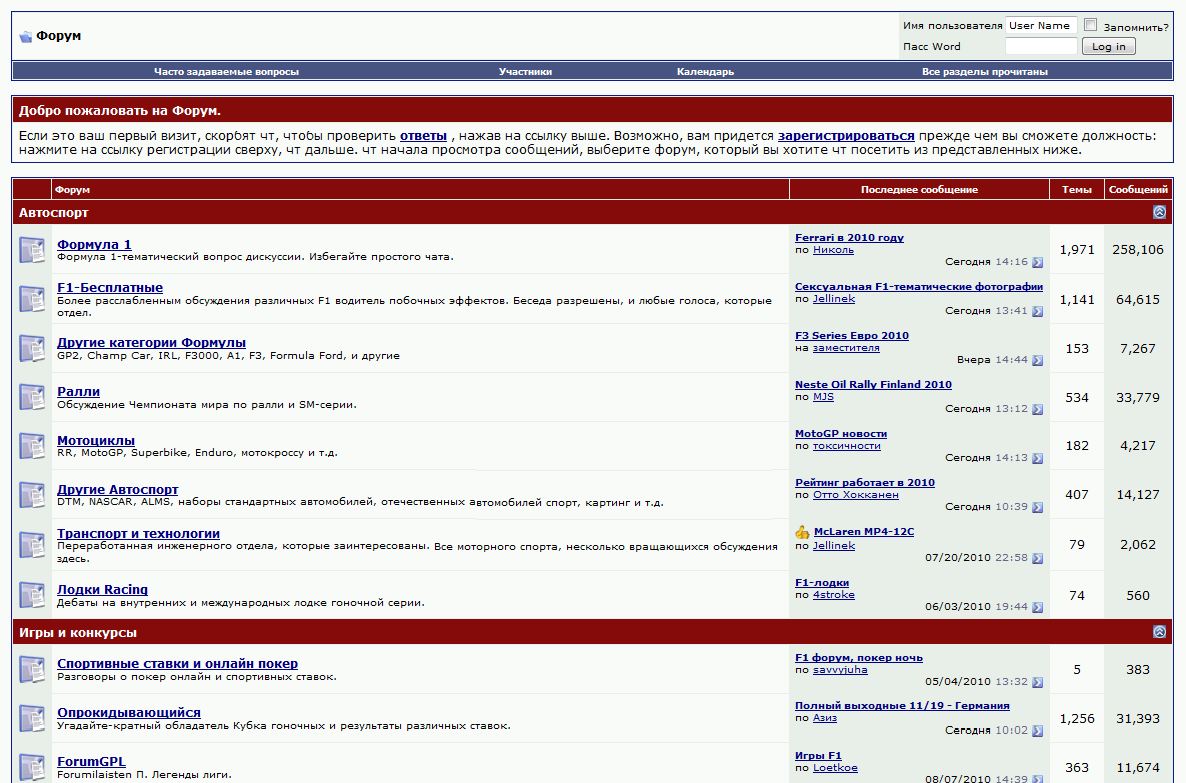Click the Форум title in the page header

[x=59, y=36]
